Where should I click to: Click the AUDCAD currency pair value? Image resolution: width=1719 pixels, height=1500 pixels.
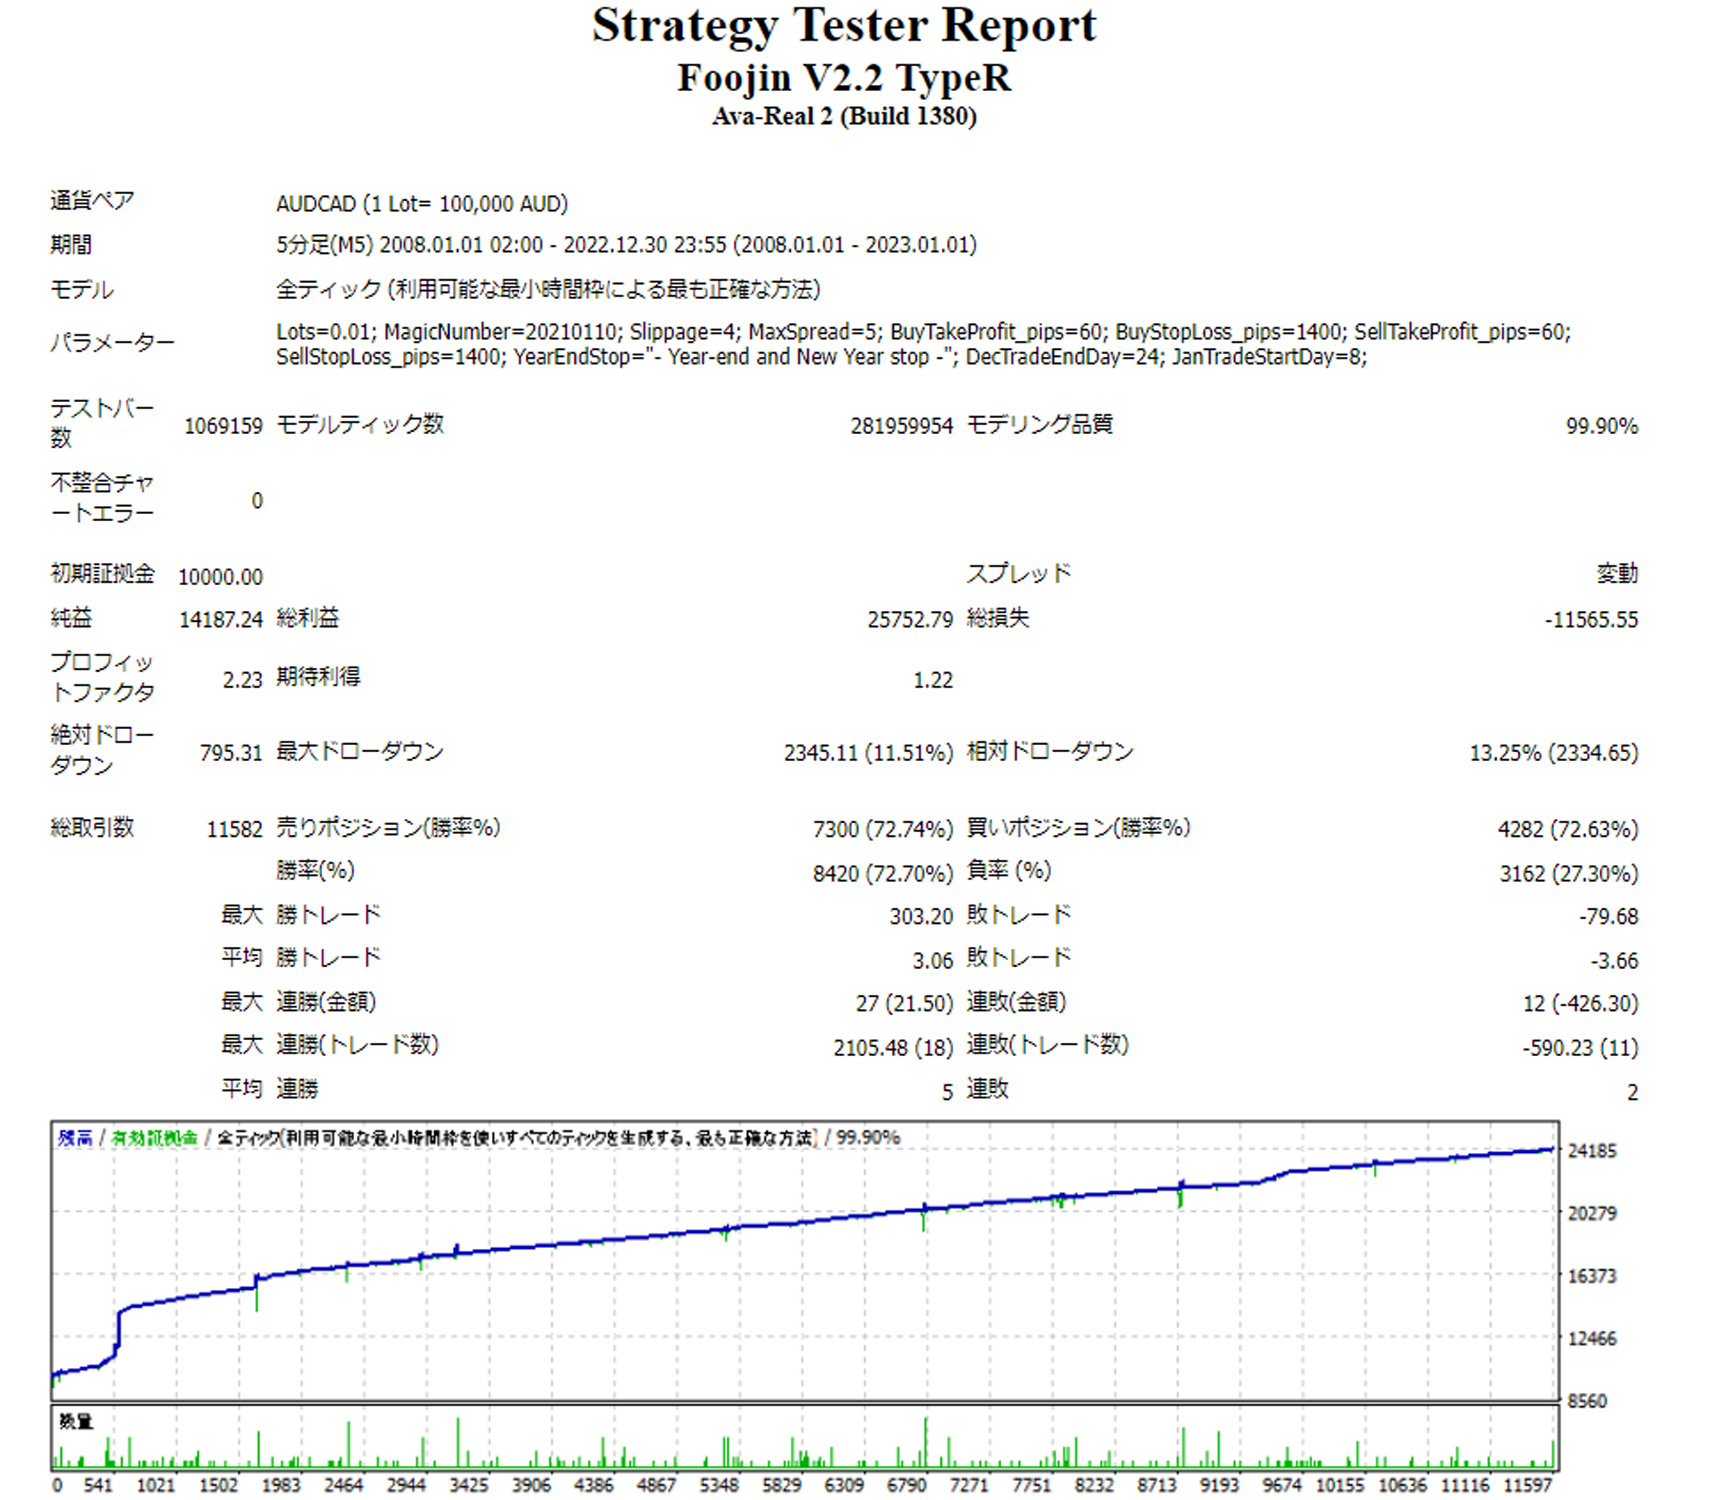422,204
